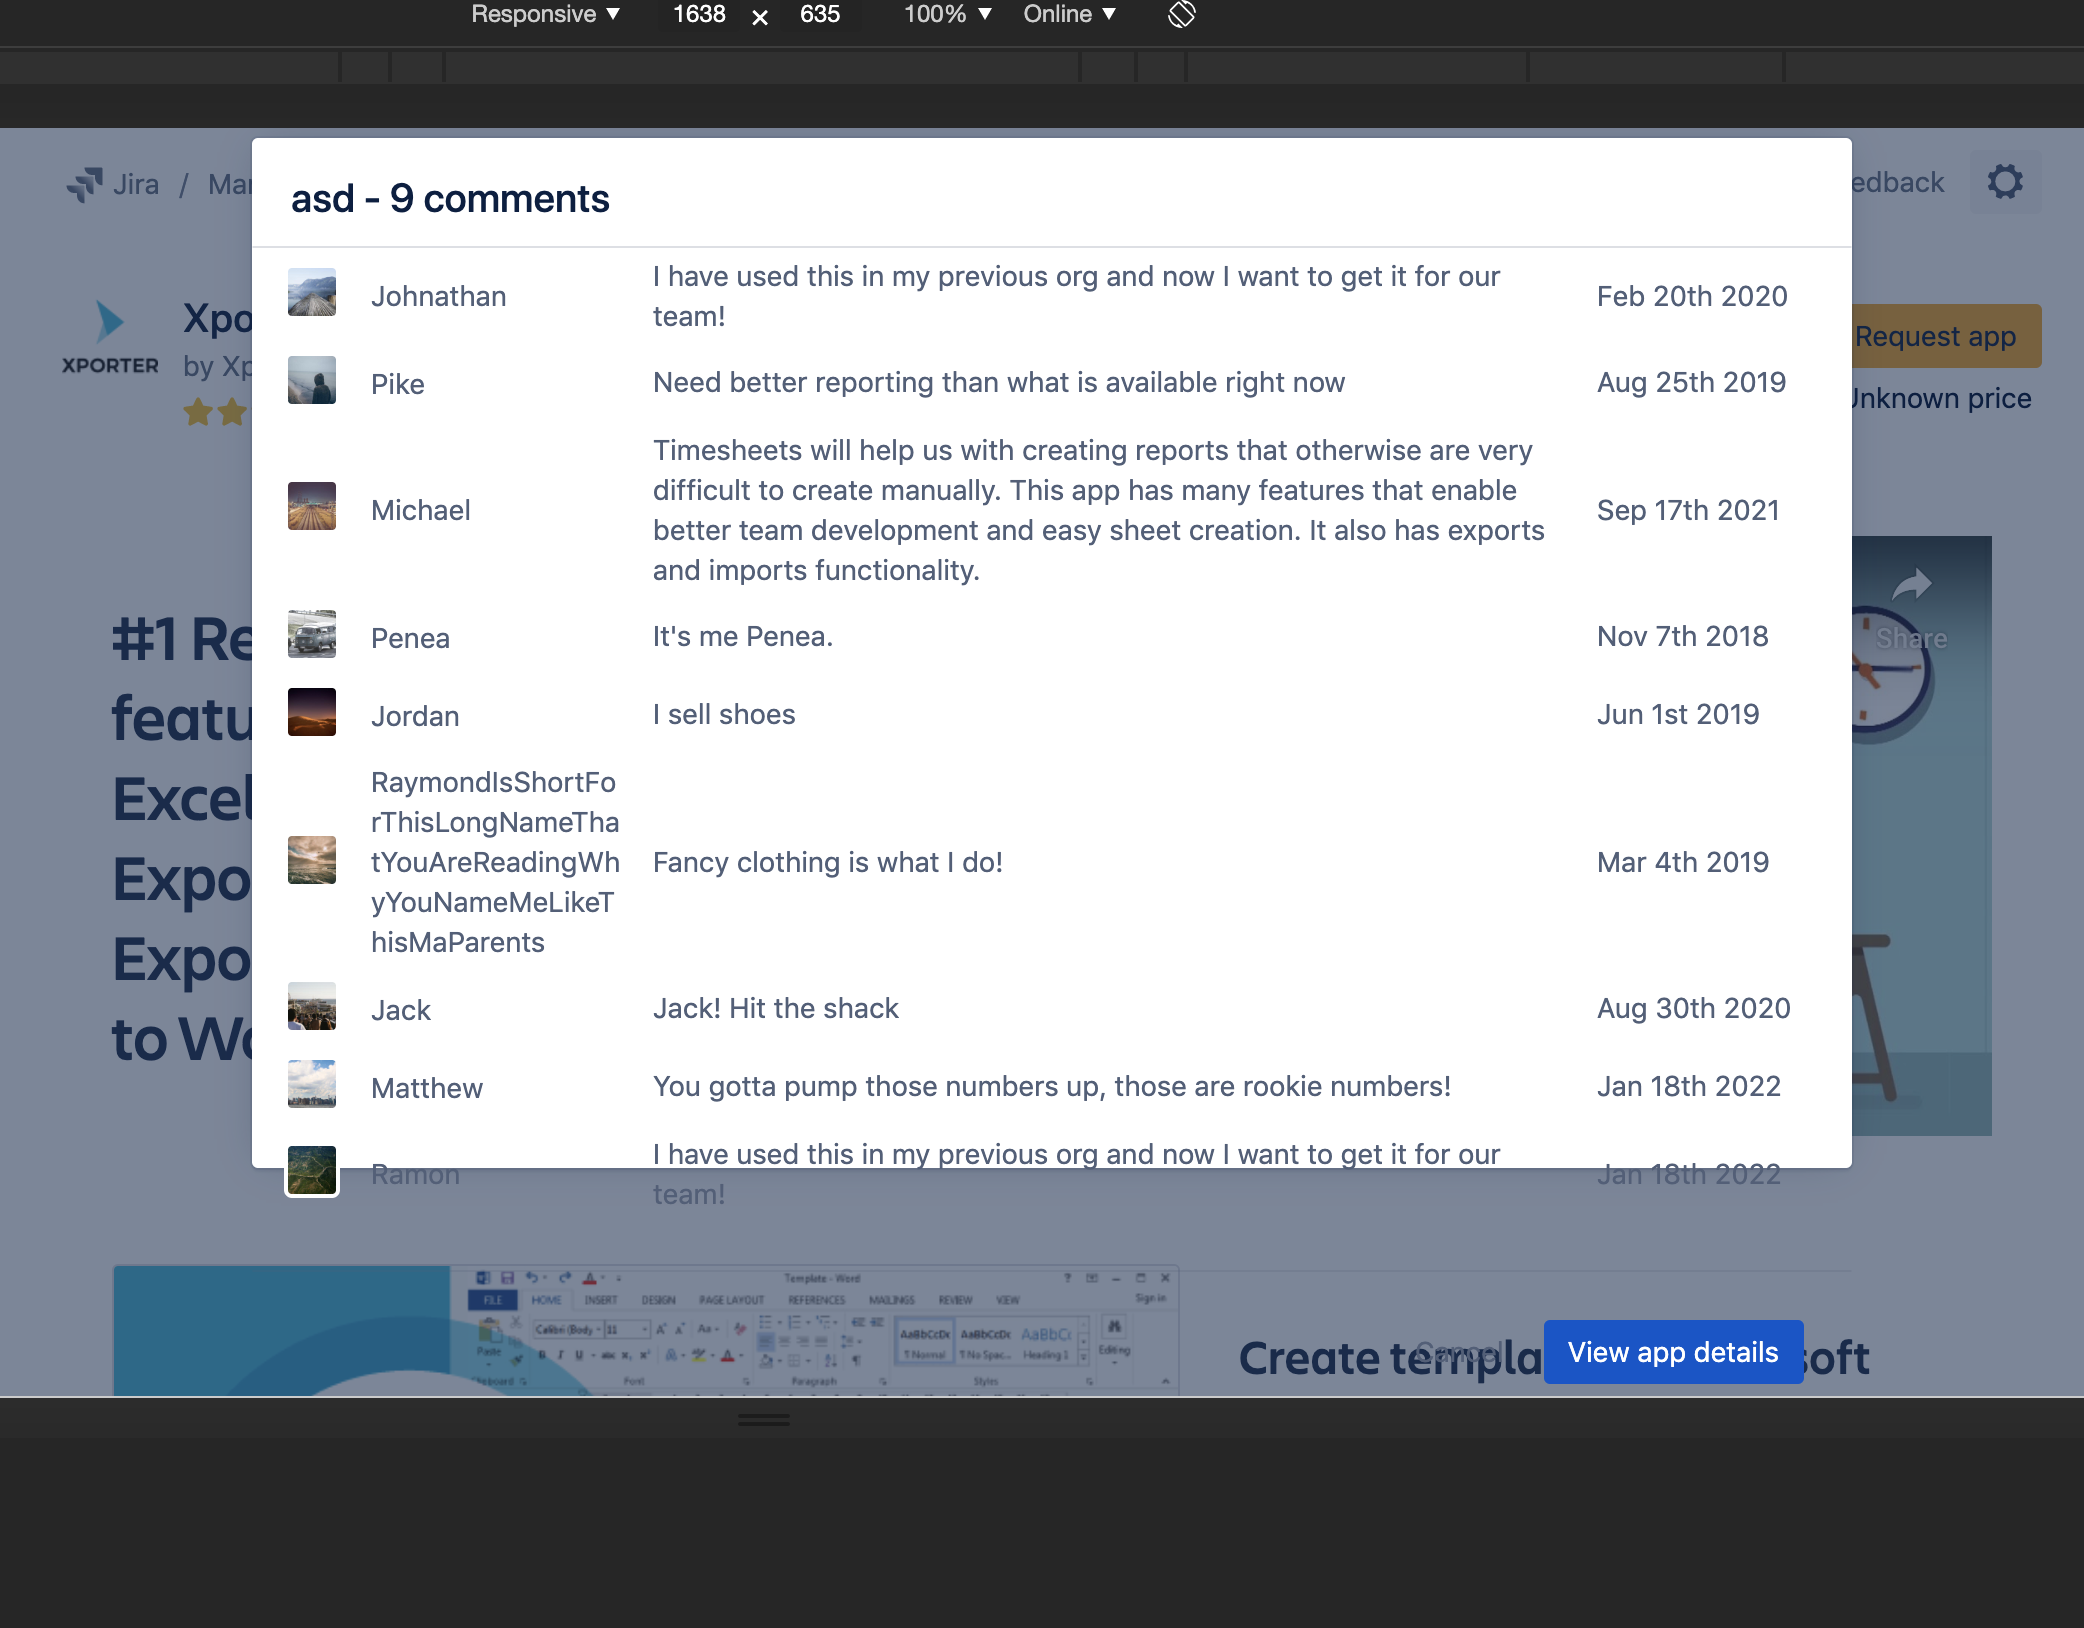The width and height of the screenshot is (2084, 1628).
Task: Click Johnathan's avatar thumbnail
Action: click(312, 292)
